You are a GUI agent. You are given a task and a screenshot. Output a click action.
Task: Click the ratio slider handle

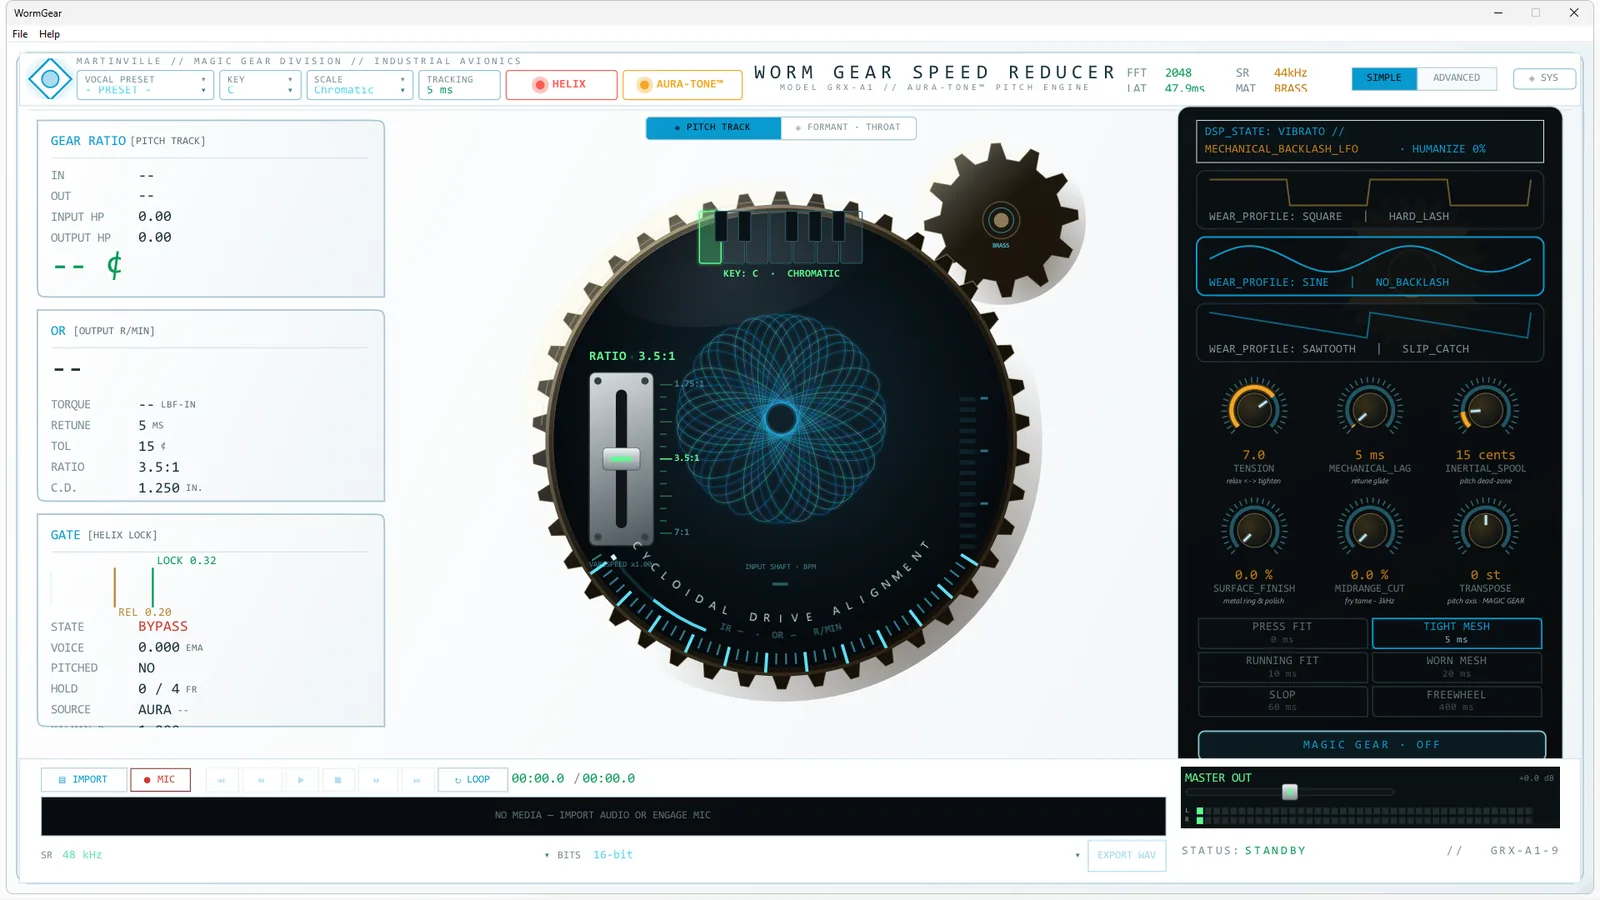point(621,459)
